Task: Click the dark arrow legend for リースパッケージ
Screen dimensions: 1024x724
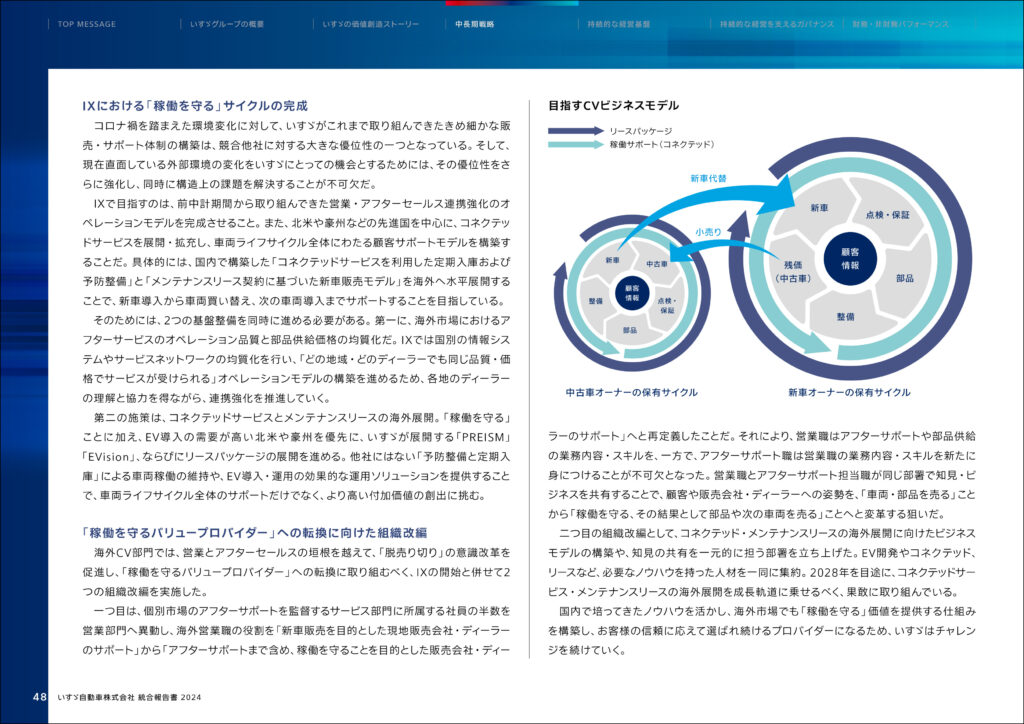Action: click(x=575, y=131)
